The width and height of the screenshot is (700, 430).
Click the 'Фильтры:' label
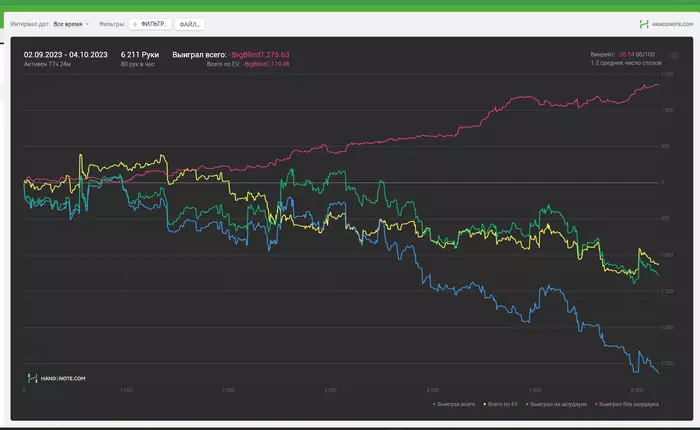(x=112, y=24)
